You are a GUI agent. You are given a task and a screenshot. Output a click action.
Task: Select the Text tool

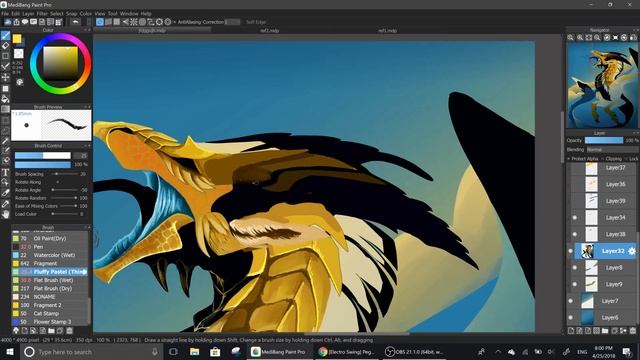point(5,172)
